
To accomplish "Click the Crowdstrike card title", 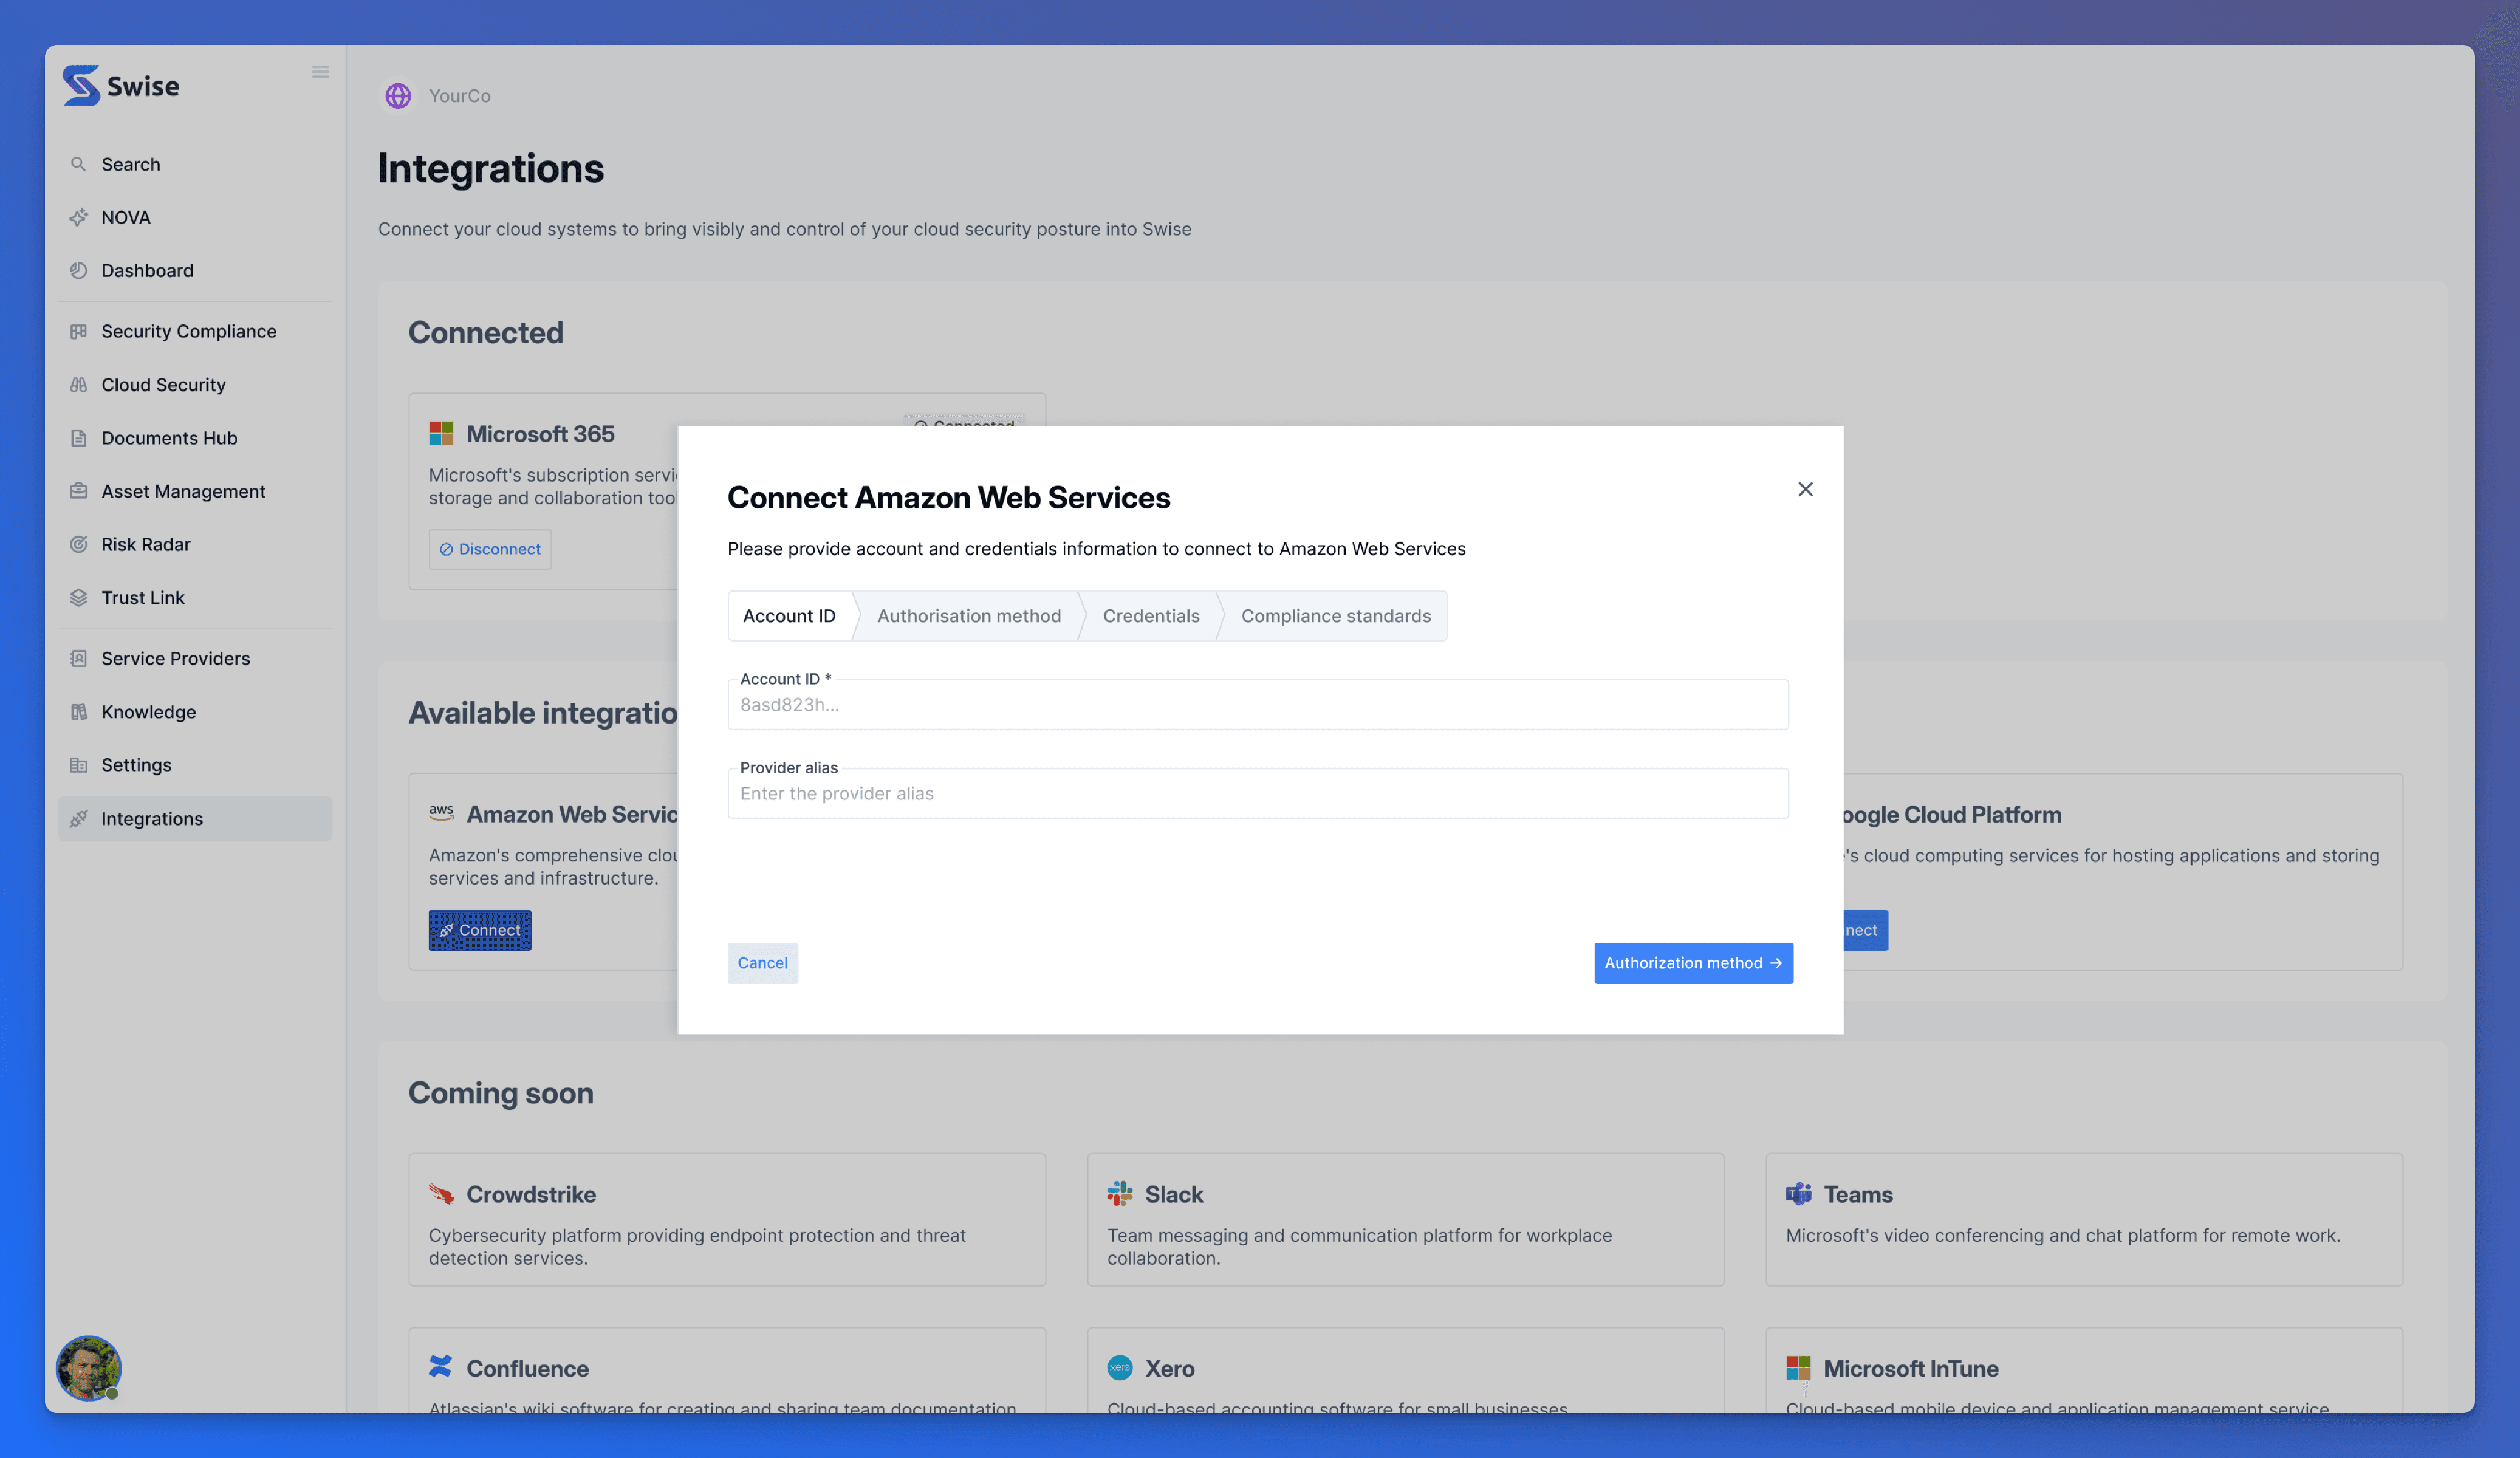I will pos(531,1194).
